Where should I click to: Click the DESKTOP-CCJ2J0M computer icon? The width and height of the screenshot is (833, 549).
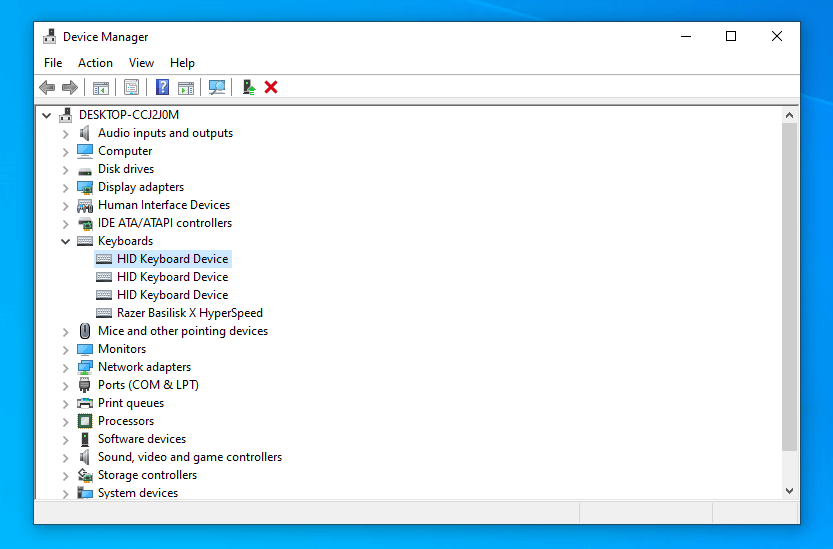pyautogui.click(x=66, y=115)
